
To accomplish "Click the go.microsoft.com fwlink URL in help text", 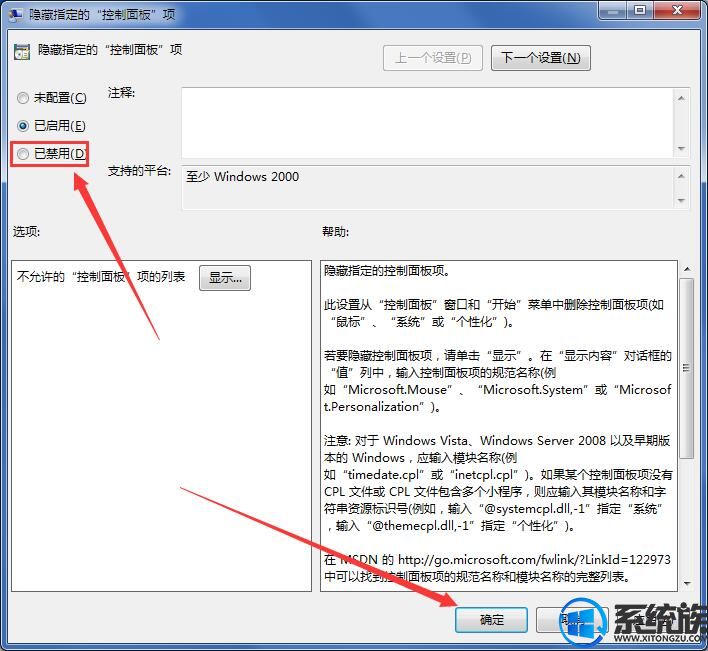I will 534,560.
